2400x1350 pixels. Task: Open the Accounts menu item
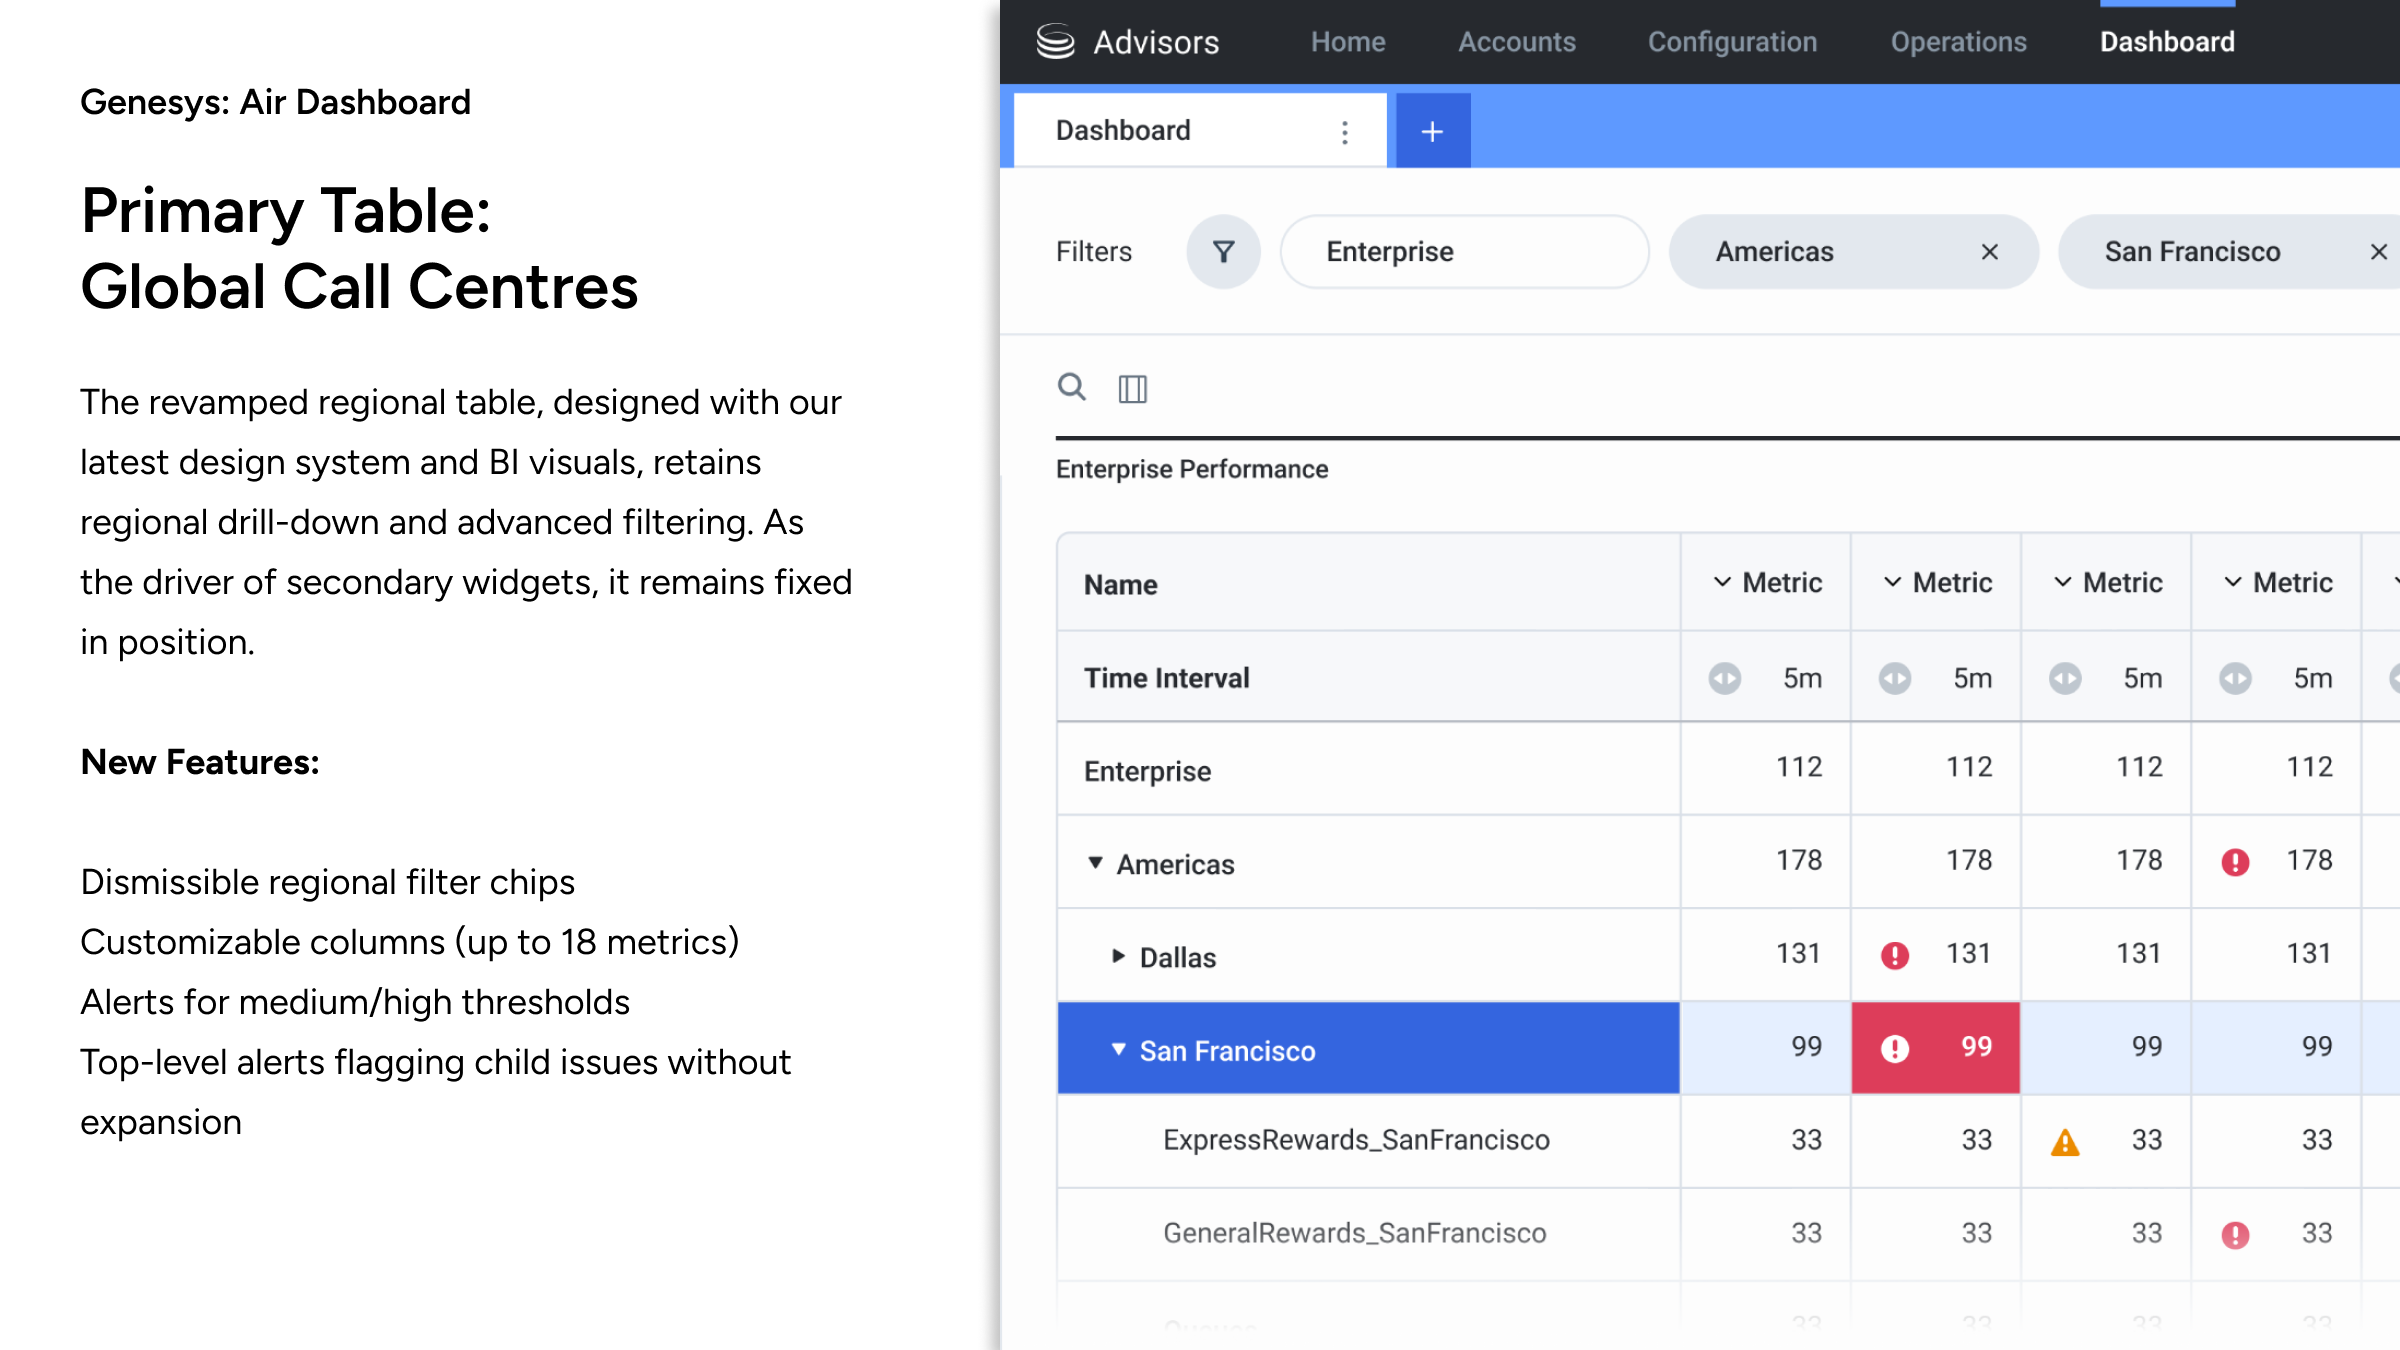click(1516, 42)
